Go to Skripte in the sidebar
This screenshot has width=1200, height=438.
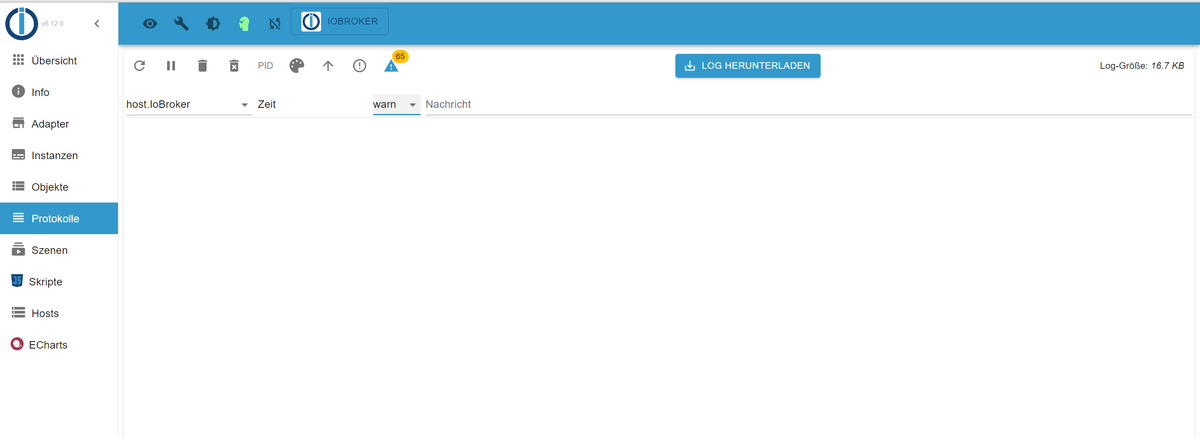tap(59, 282)
